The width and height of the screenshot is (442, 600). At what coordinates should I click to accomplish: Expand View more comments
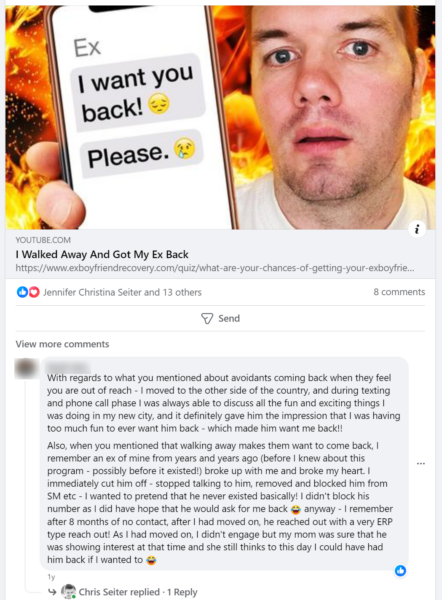62,344
